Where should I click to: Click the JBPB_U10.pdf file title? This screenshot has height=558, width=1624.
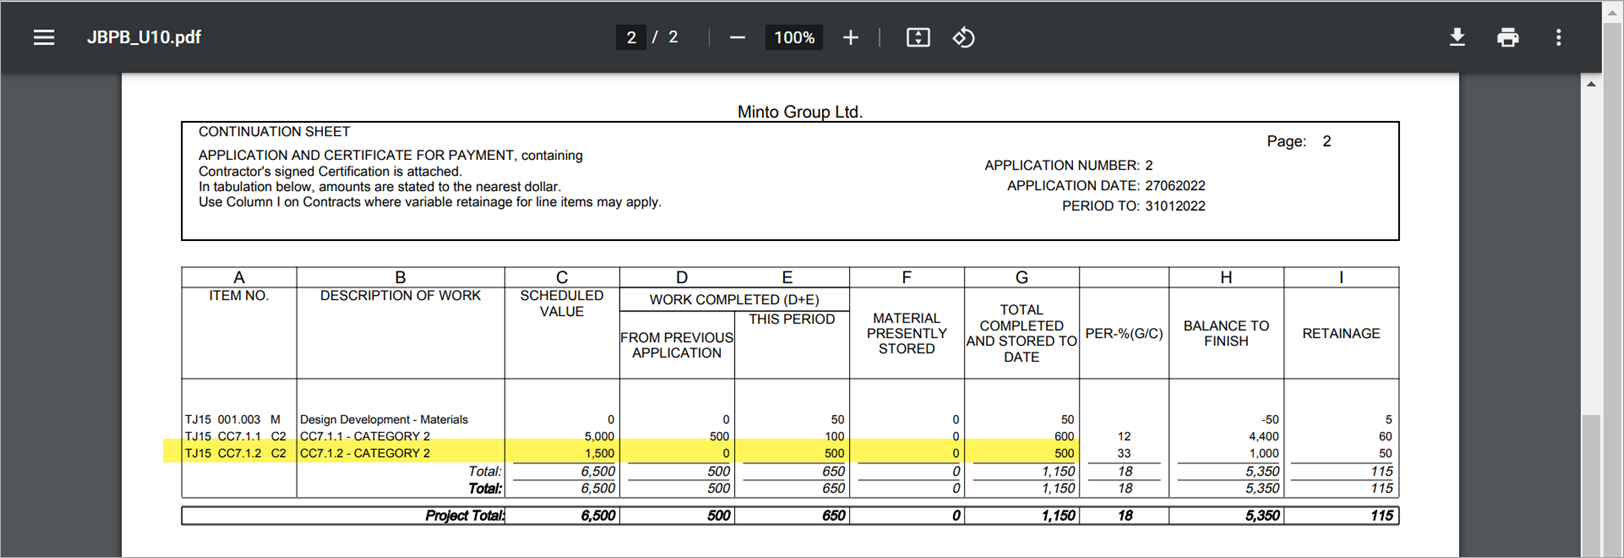point(144,38)
